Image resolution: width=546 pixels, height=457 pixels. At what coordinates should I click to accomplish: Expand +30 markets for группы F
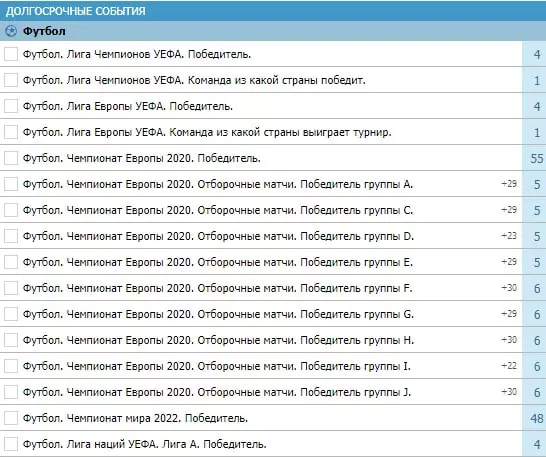point(509,288)
